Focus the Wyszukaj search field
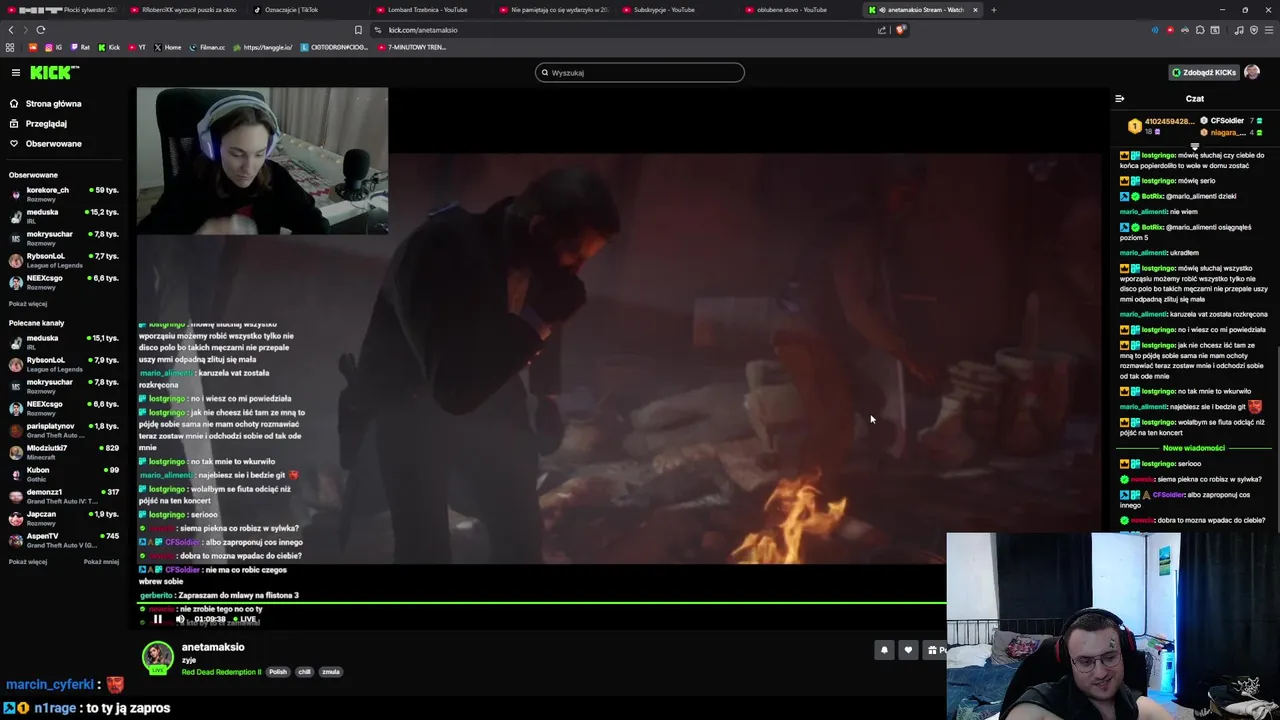This screenshot has height=720, width=1280. tap(640, 72)
